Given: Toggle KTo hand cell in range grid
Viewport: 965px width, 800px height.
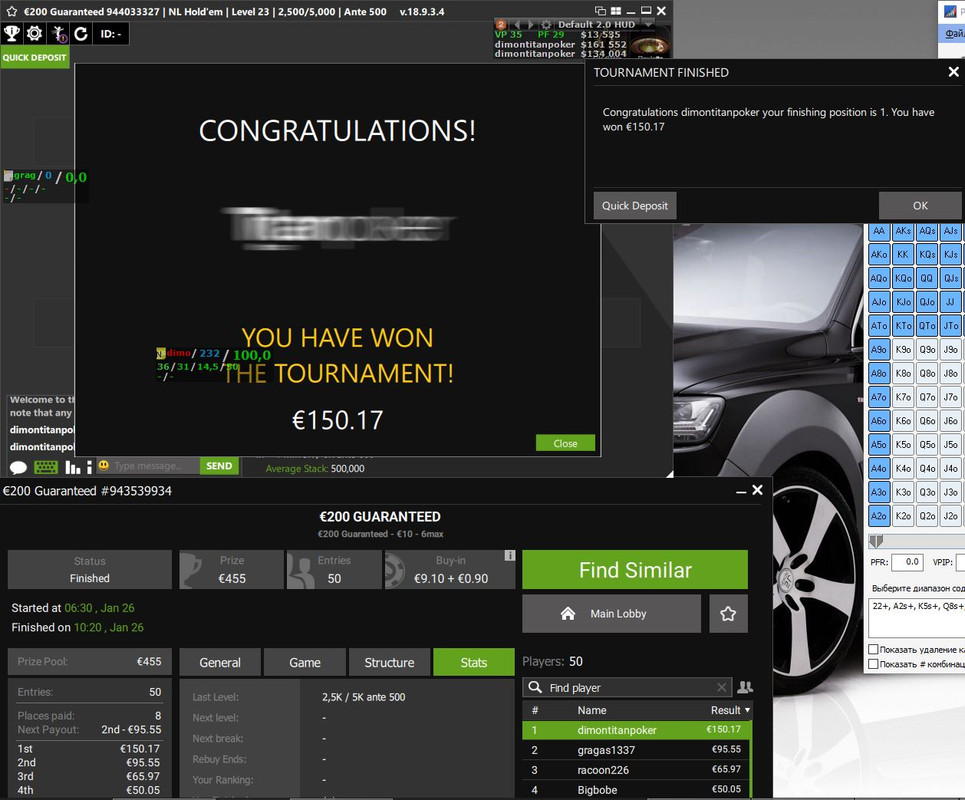Looking at the screenshot, I should click(903, 326).
